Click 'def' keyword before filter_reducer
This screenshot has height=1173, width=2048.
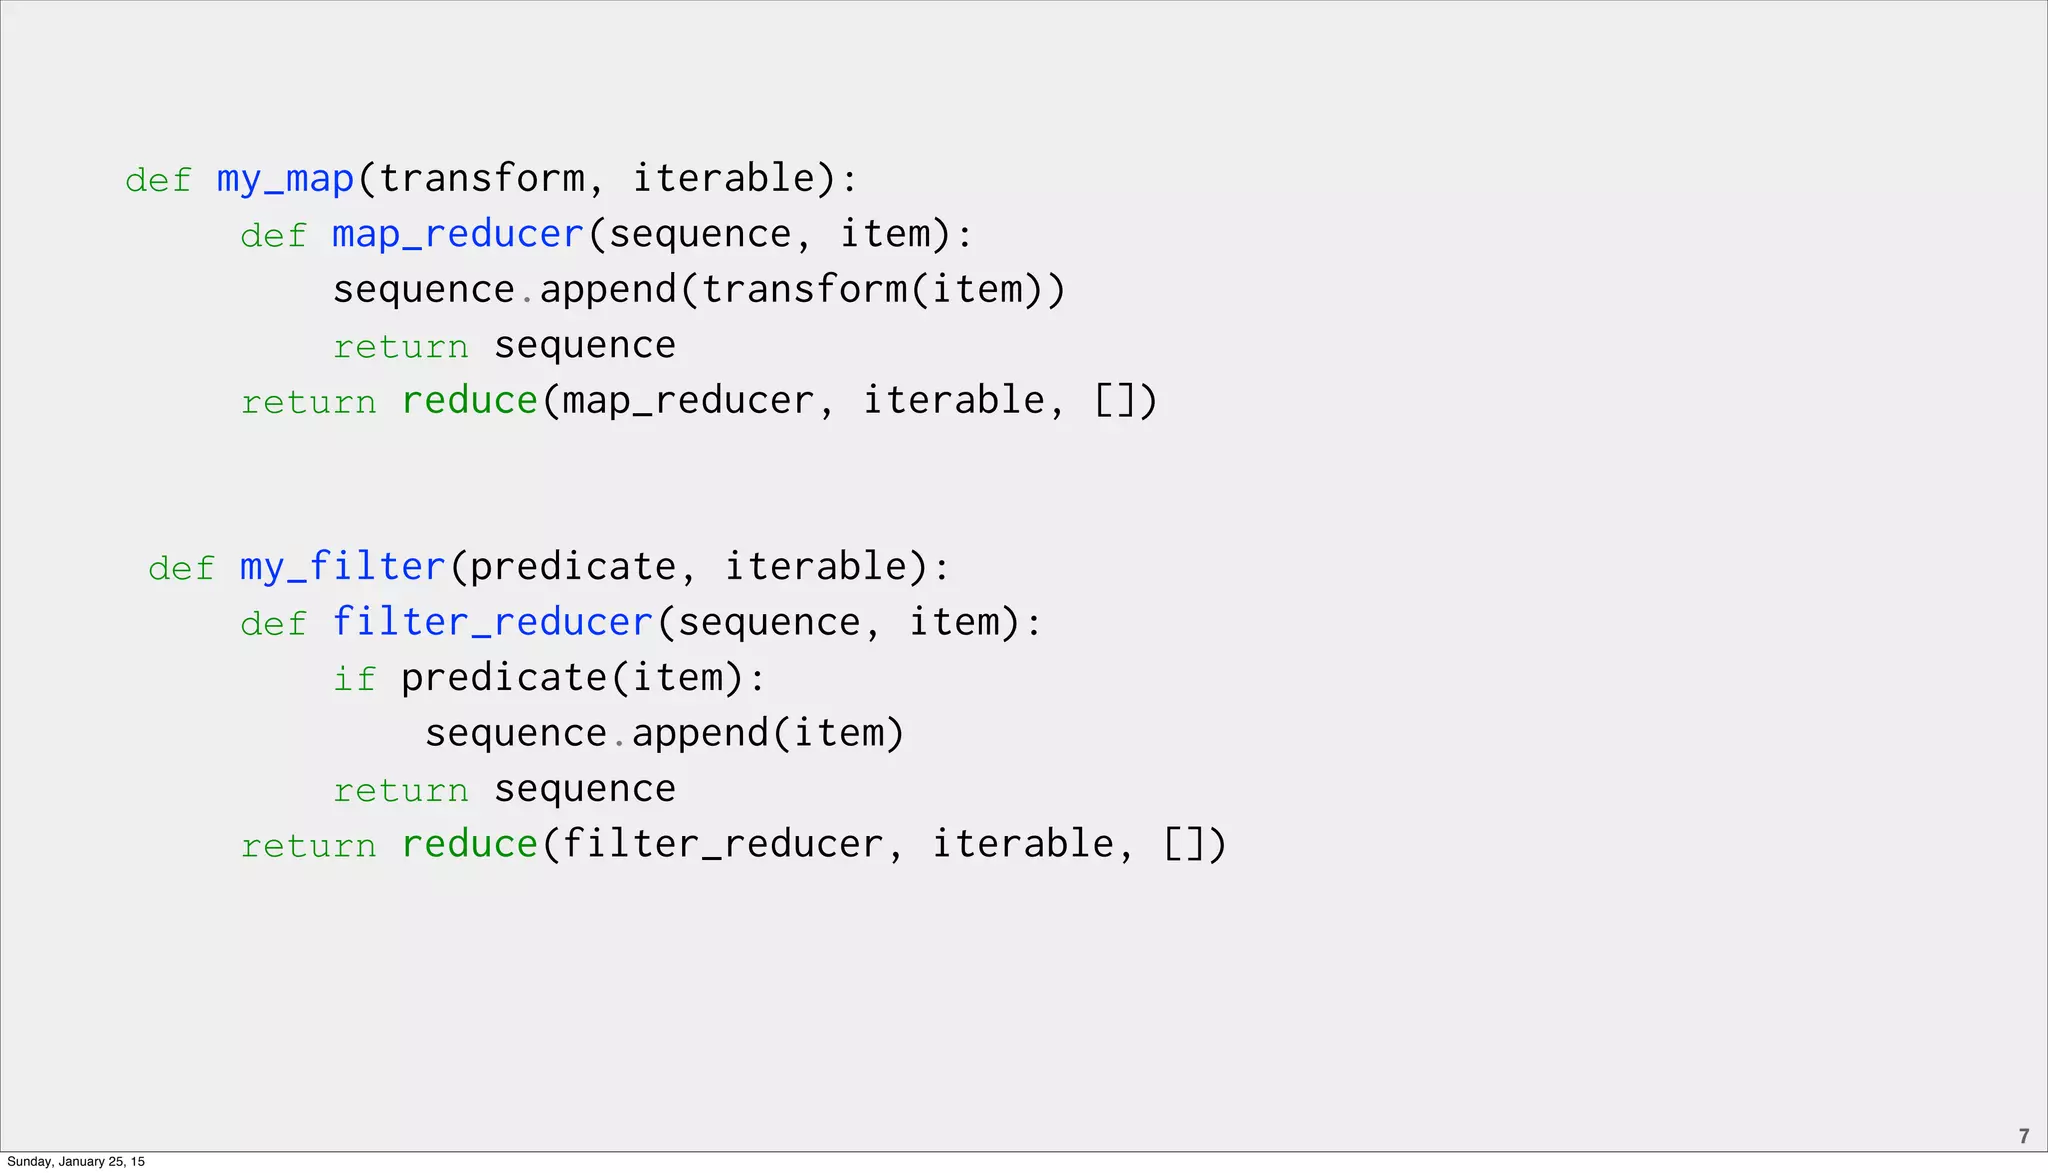[x=273, y=624]
